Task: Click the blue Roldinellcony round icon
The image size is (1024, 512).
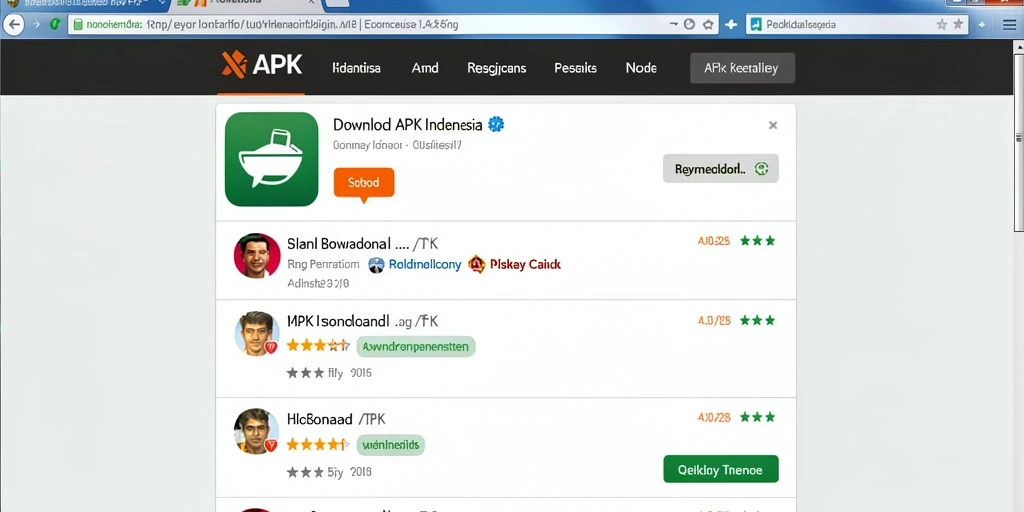Action: click(376, 264)
